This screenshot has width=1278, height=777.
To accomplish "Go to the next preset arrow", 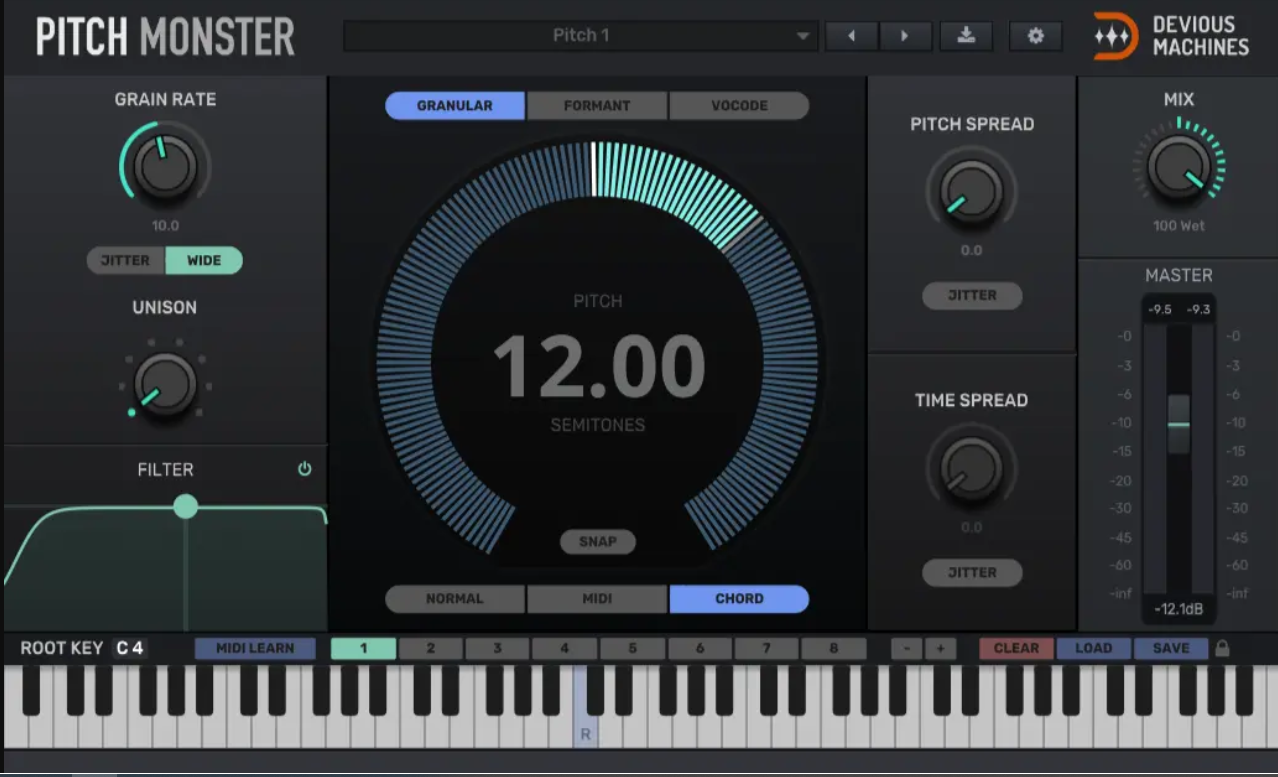I will (x=904, y=36).
